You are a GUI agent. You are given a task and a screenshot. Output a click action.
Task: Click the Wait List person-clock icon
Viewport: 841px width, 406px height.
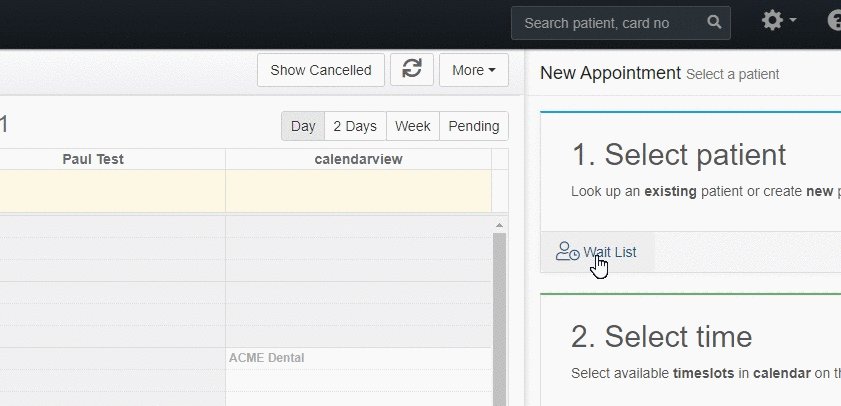pyautogui.click(x=567, y=252)
